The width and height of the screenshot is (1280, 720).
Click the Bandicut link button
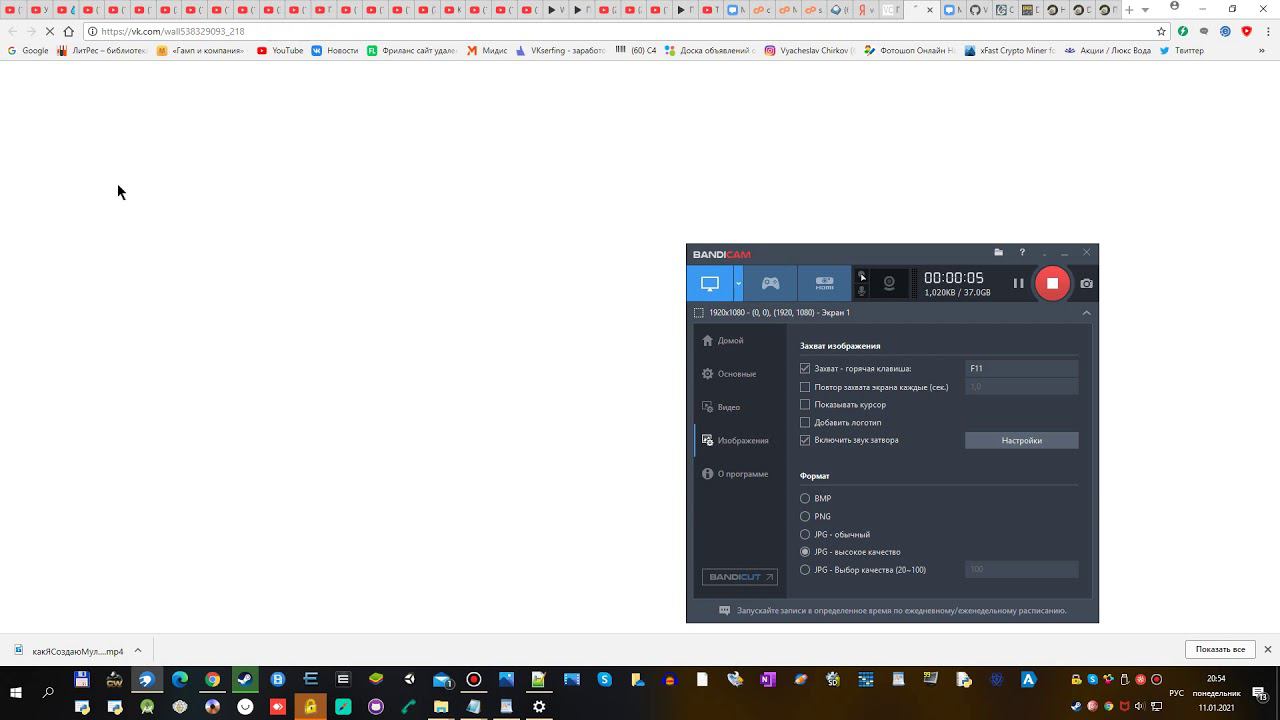739,577
